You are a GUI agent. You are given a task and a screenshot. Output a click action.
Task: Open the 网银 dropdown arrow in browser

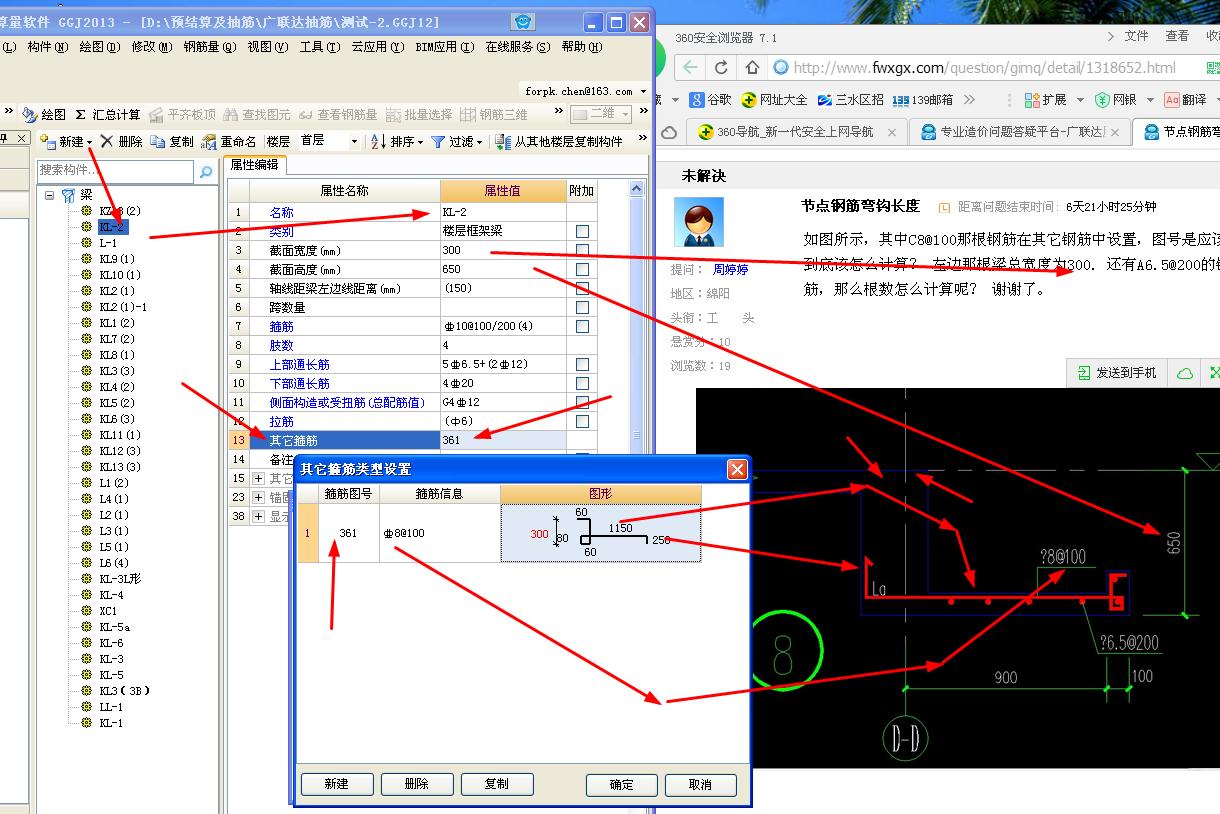point(1150,100)
